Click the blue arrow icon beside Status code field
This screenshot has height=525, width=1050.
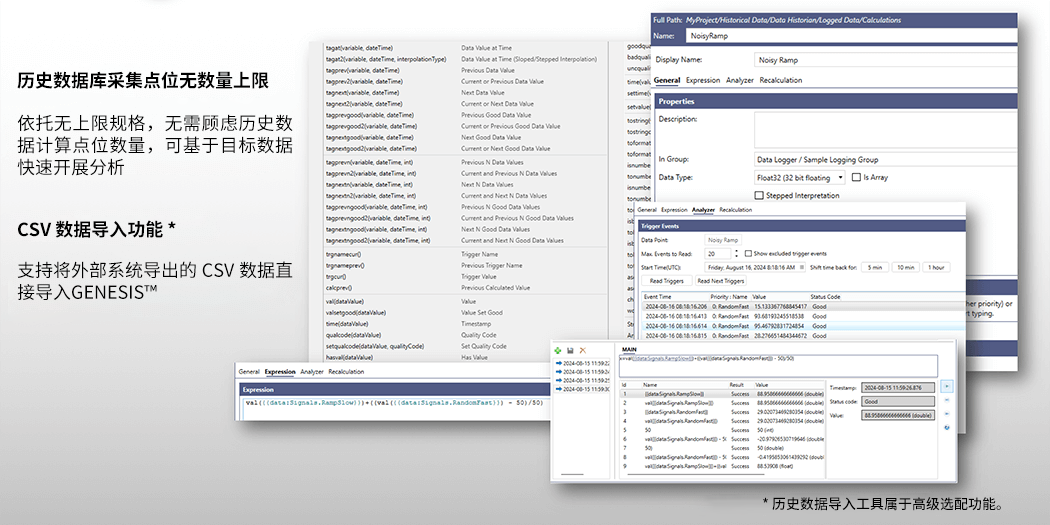tap(947, 401)
